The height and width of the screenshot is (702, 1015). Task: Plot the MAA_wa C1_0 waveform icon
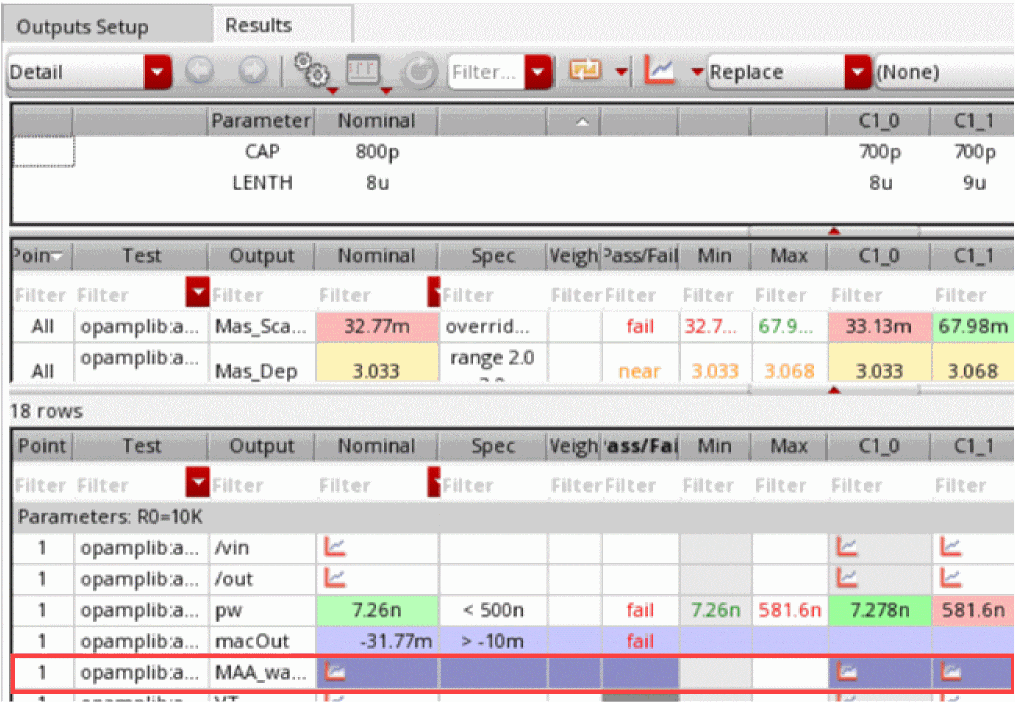click(847, 672)
